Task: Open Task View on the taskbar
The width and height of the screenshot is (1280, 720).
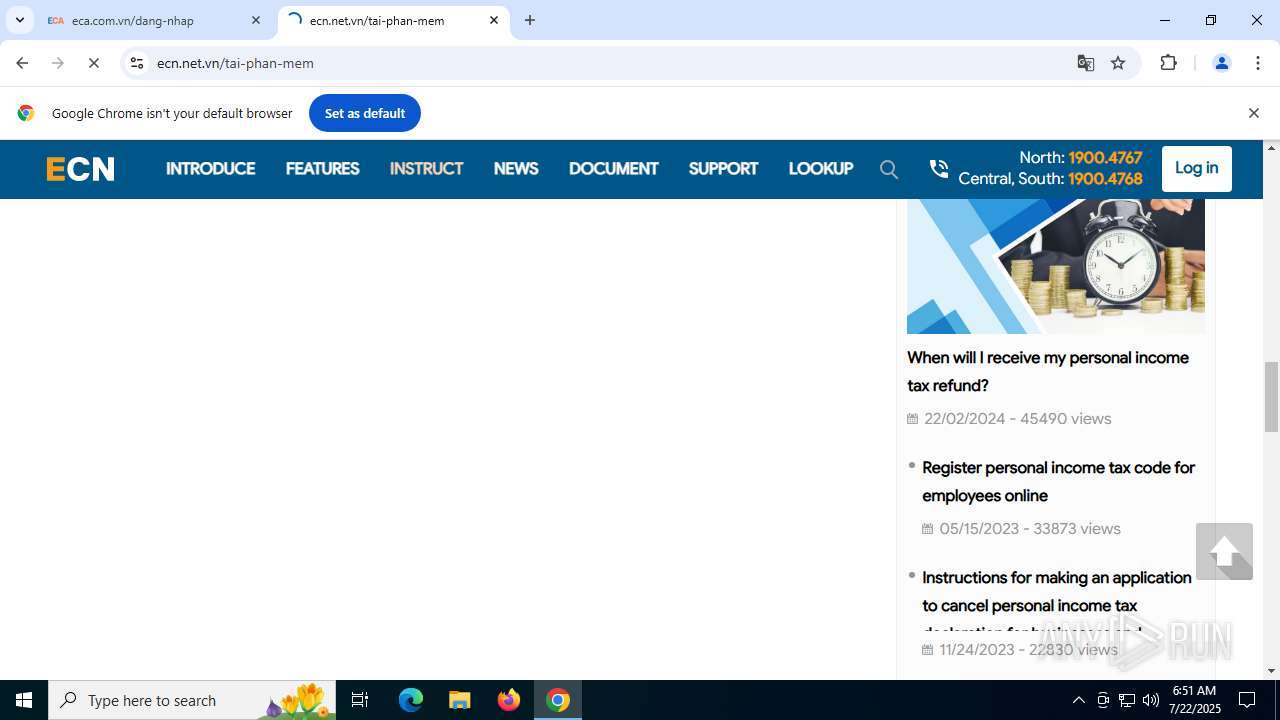Action: [x=360, y=700]
